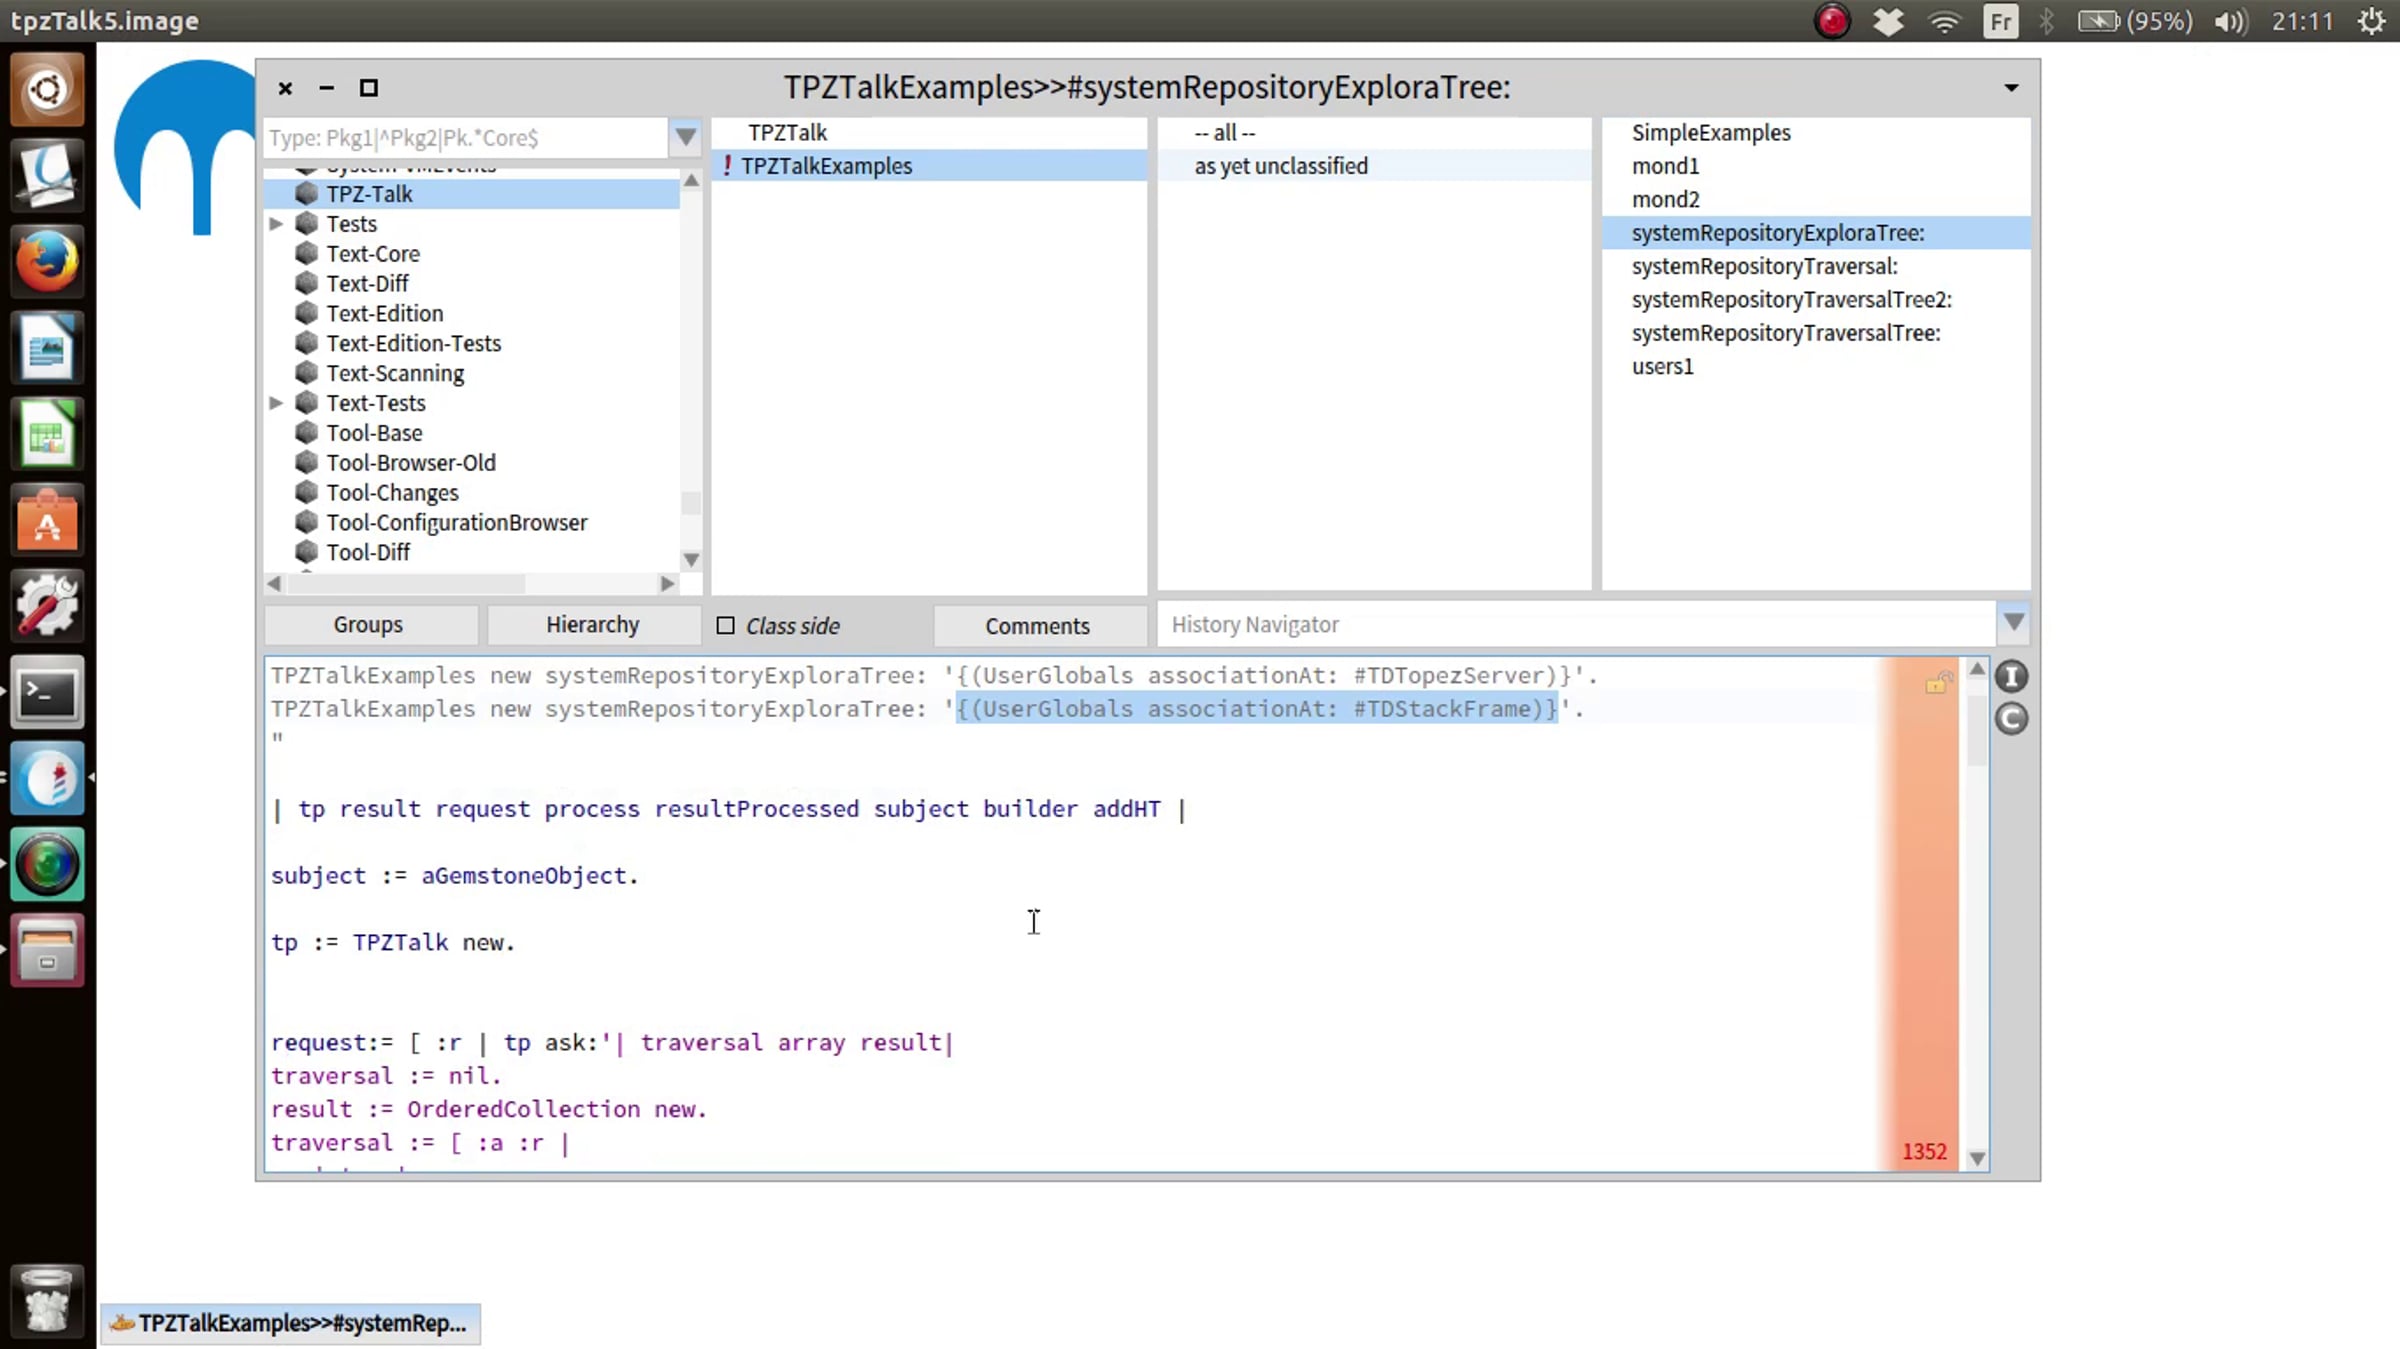
Task: Expand the Text-Tests package node
Action: (x=276, y=403)
